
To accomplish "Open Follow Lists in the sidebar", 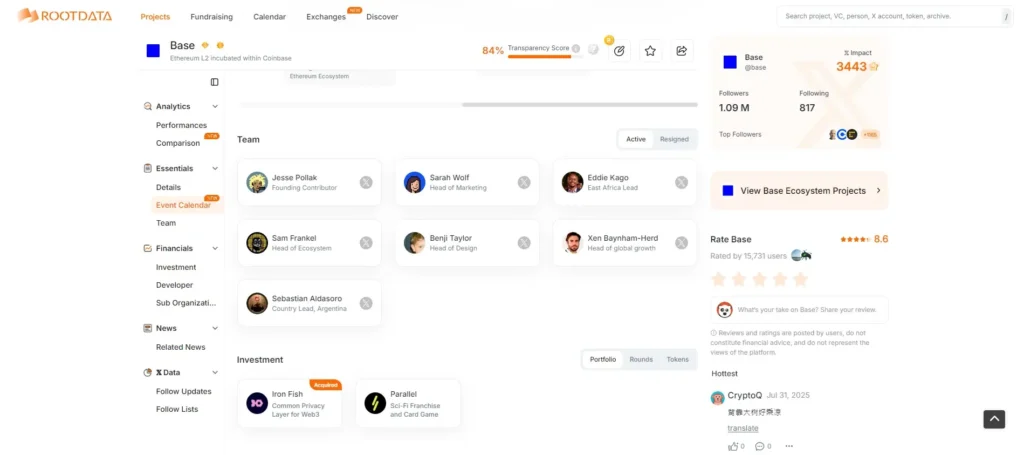I will tap(176, 409).
